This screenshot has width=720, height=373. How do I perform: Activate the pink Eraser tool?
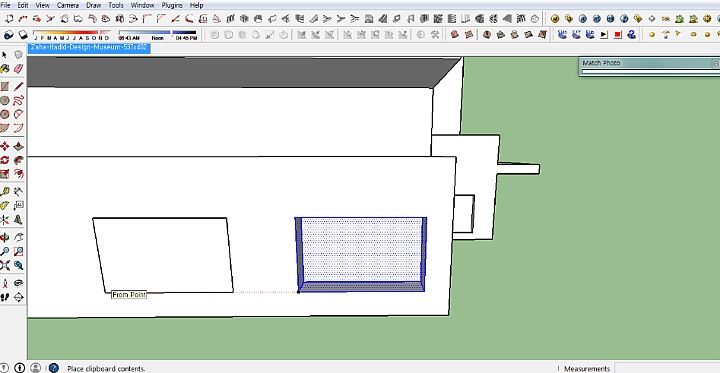18,68
